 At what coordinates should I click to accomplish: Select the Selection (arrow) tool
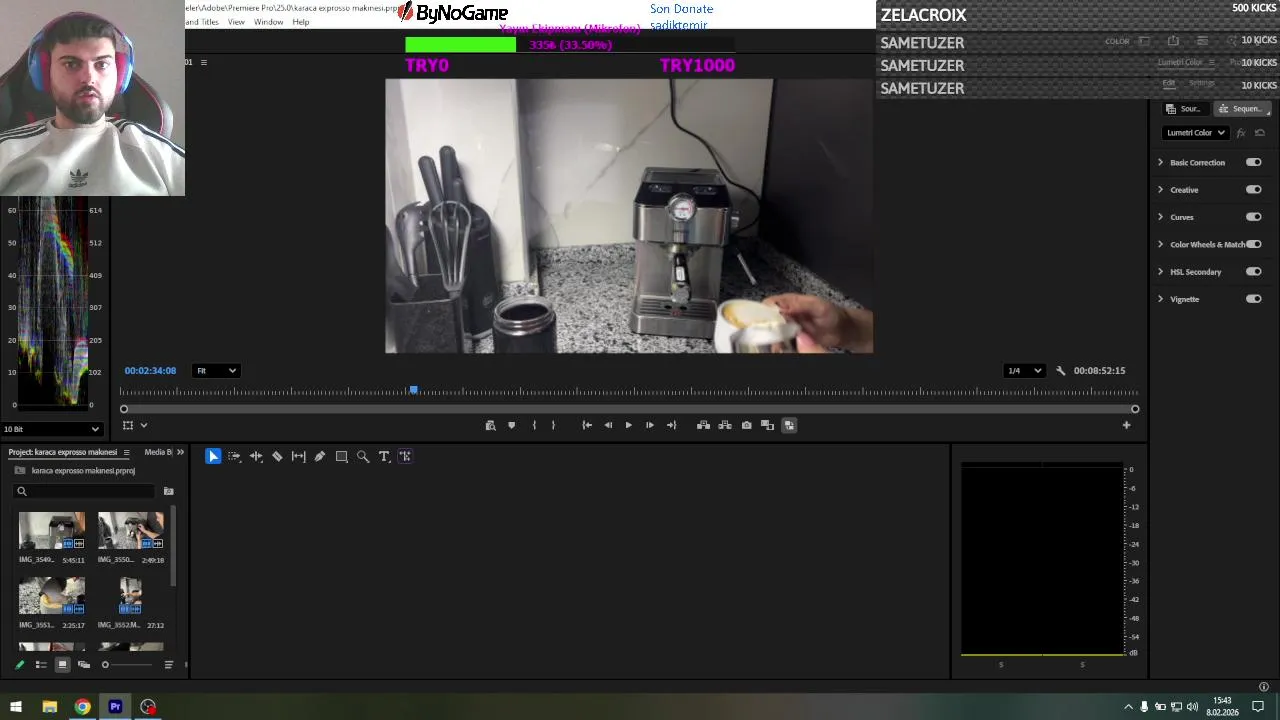213,456
